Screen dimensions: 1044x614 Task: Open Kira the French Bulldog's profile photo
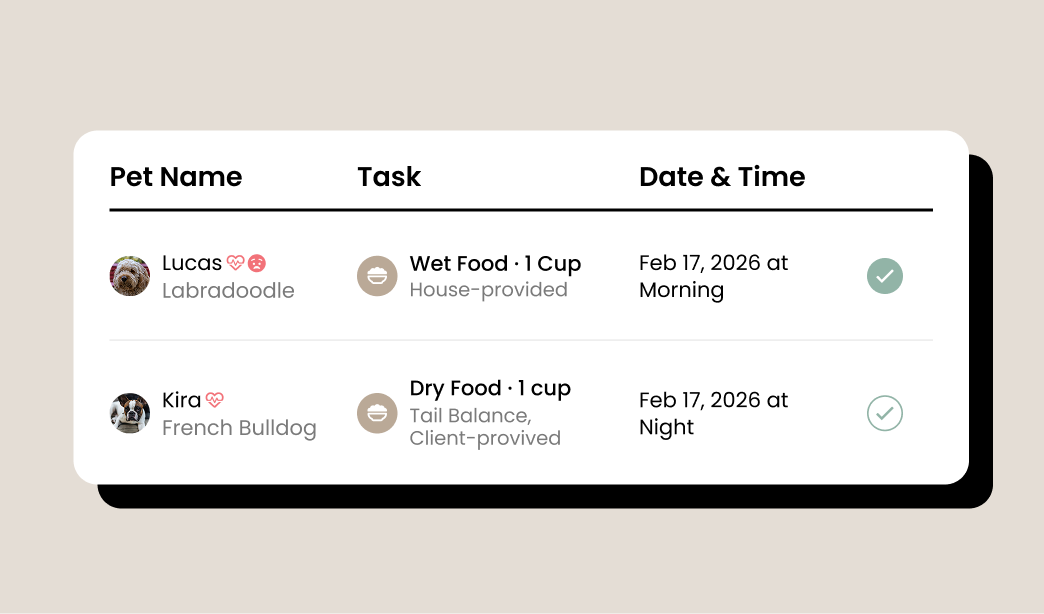(x=130, y=413)
